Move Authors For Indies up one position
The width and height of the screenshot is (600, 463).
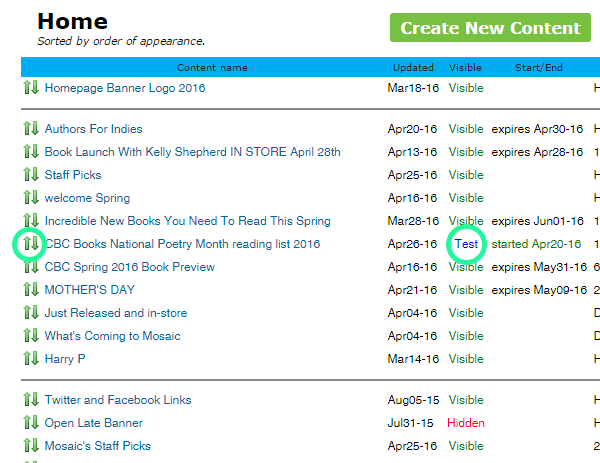coord(26,129)
